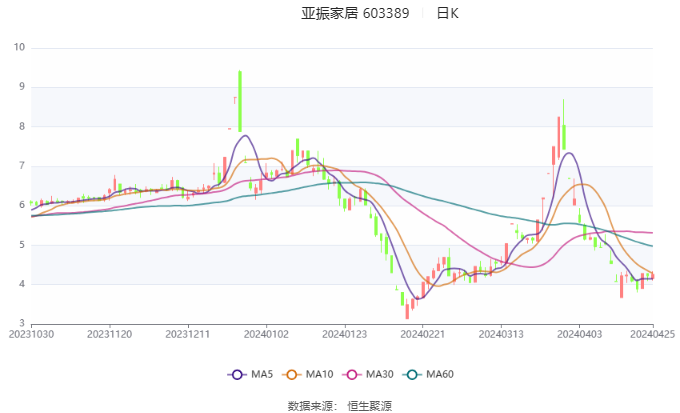The height and width of the screenshot is (413, 680).
Task: Click the y-axis value 8
Action: click(x=22, y=126)
